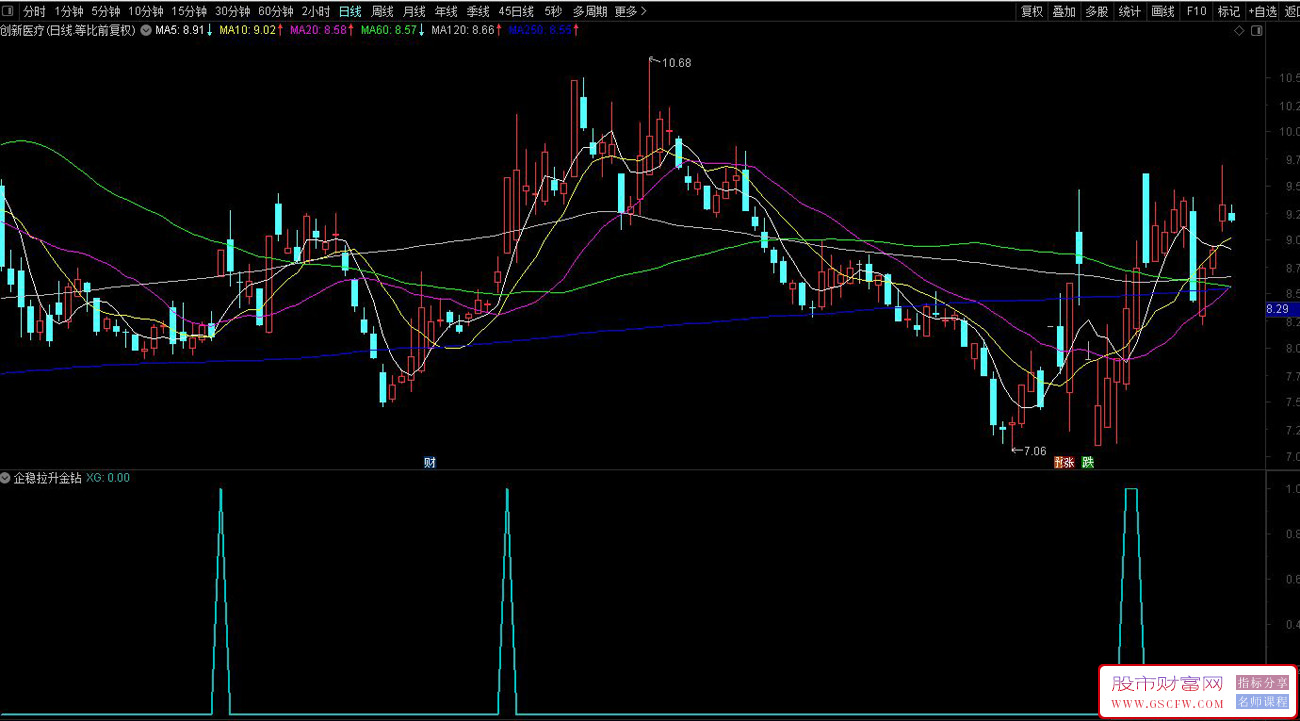Click the green 跌 marker icon
The height and width of the screenshot is (721, 1300).
[x=1088, y=462]
